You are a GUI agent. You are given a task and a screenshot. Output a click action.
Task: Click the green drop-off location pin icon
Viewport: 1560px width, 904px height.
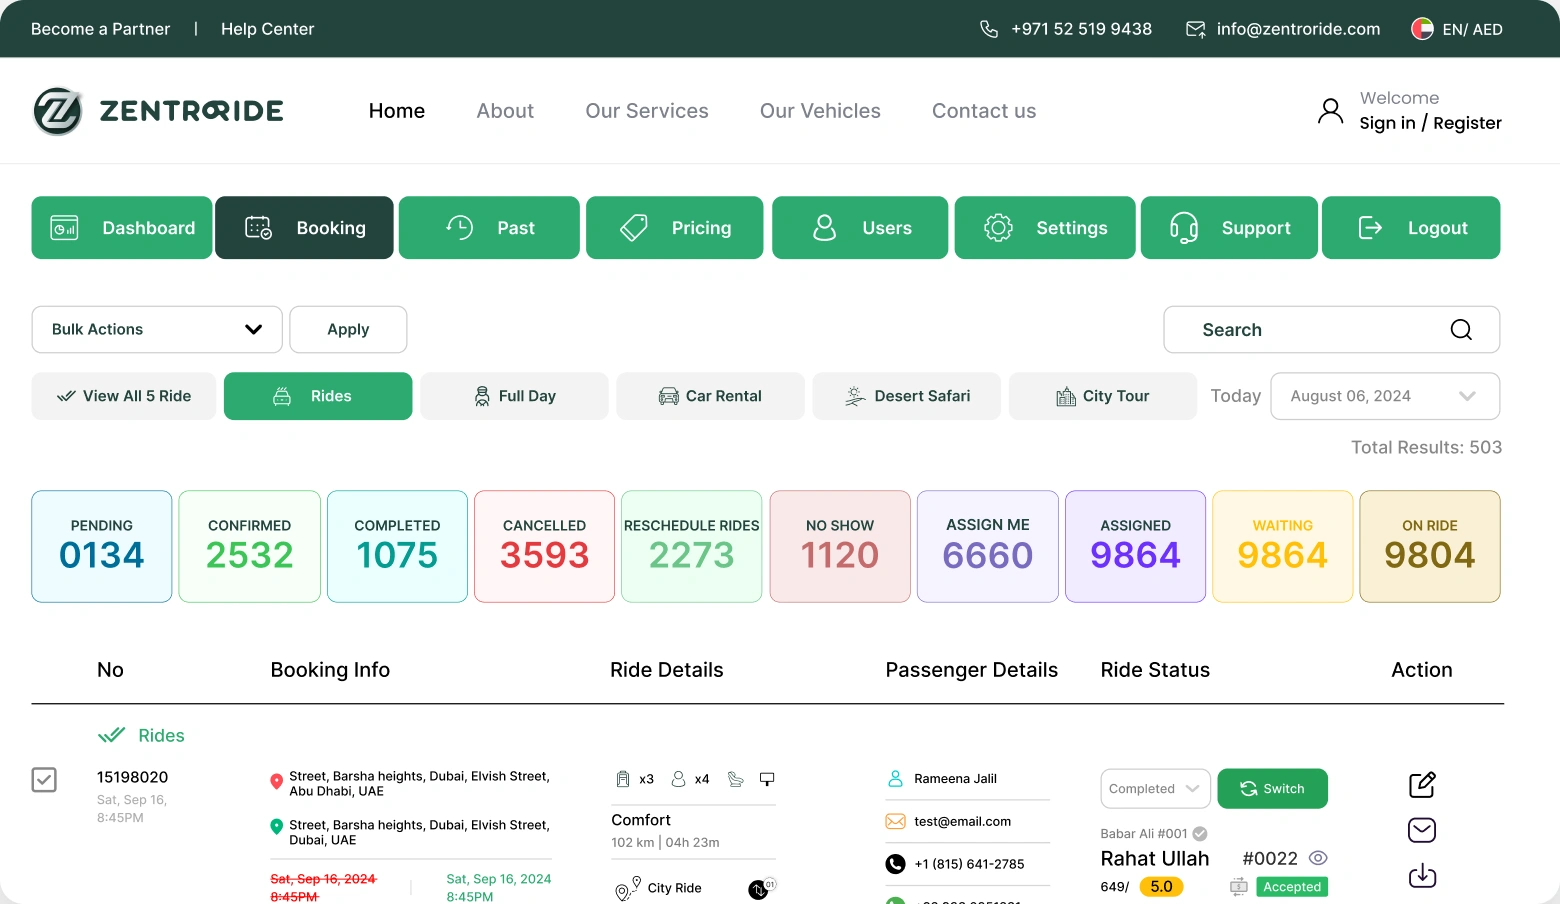click(276, 827)
